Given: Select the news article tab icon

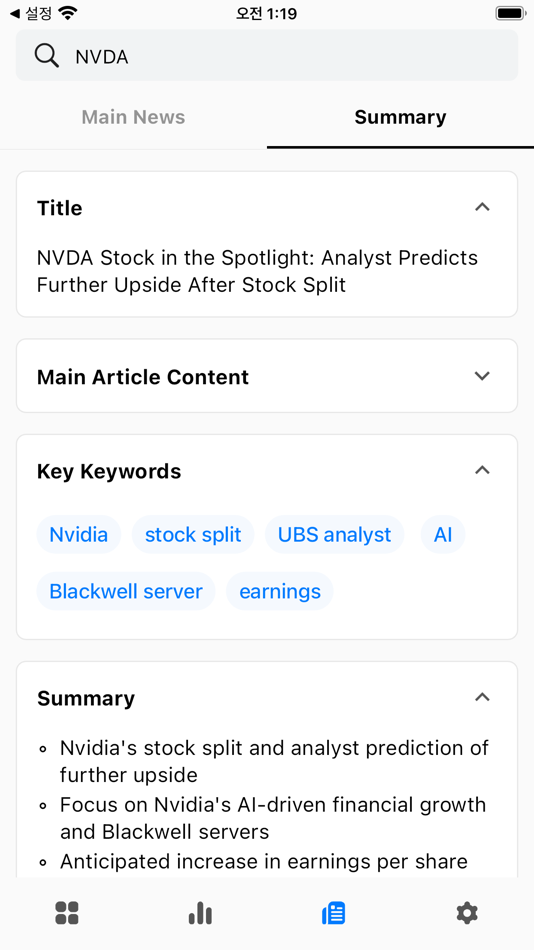Looking at the screenshot, I should [x=333, y=912].
